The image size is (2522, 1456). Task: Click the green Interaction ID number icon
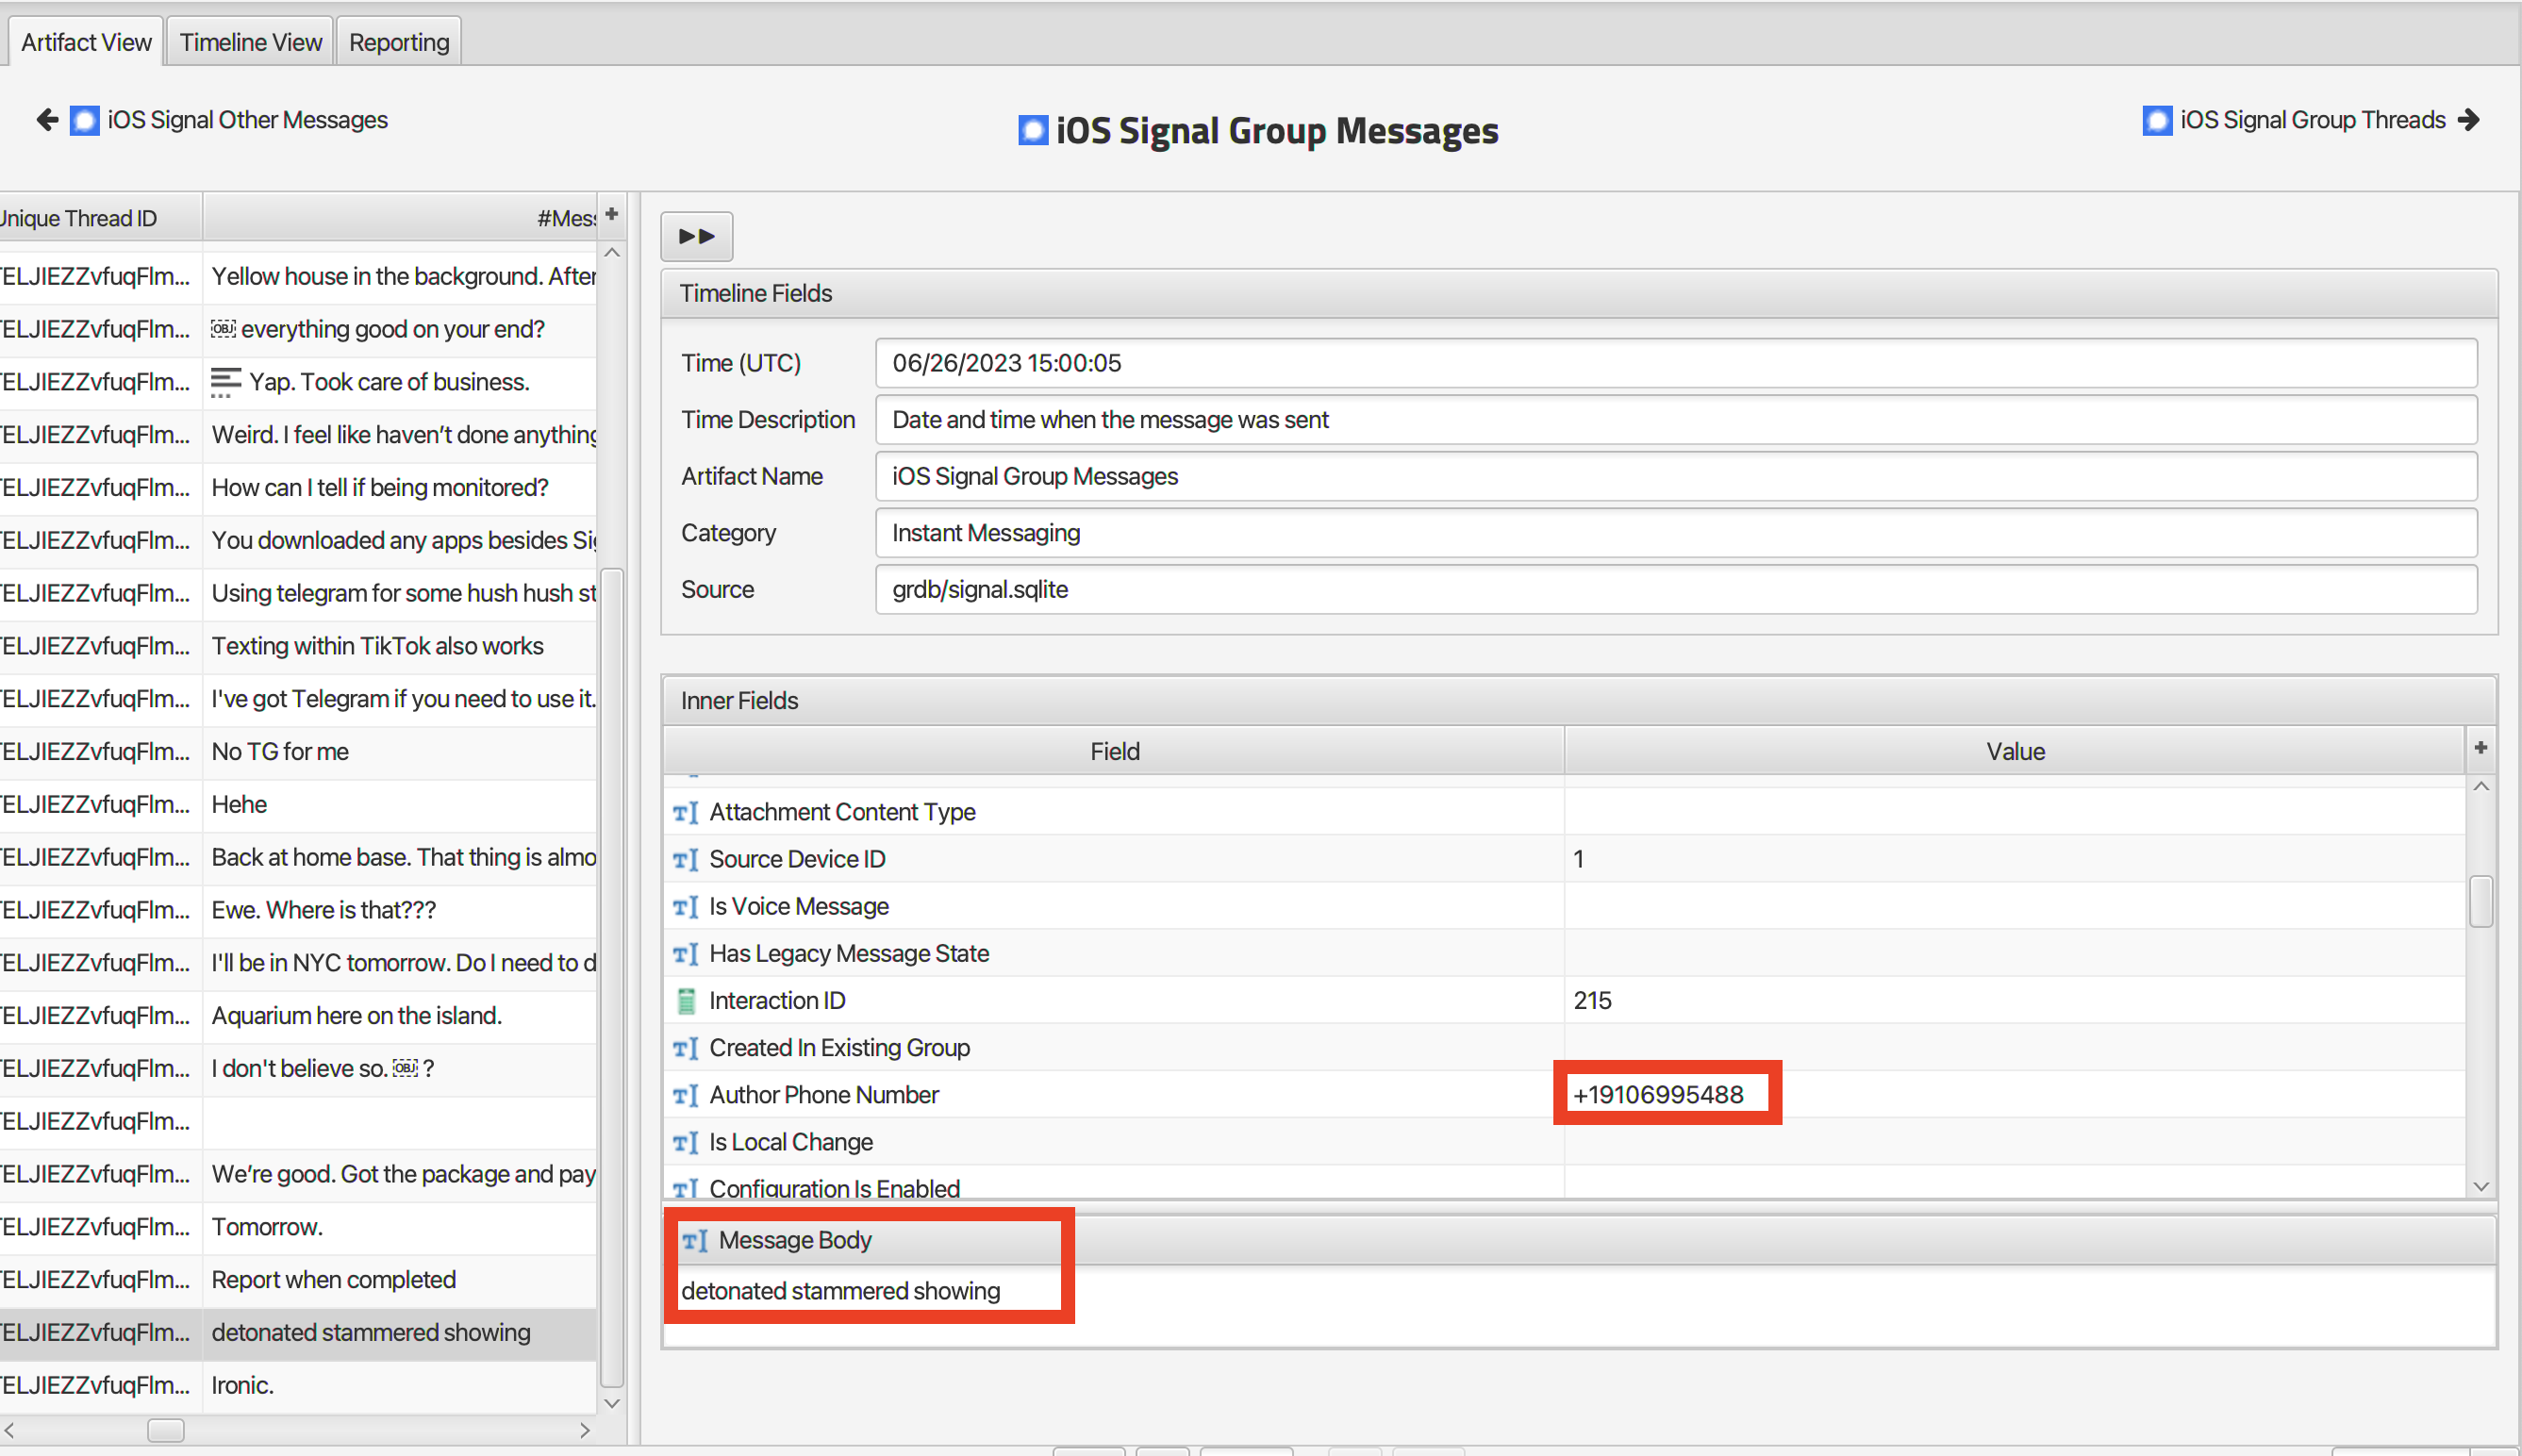pos(686,1000)
